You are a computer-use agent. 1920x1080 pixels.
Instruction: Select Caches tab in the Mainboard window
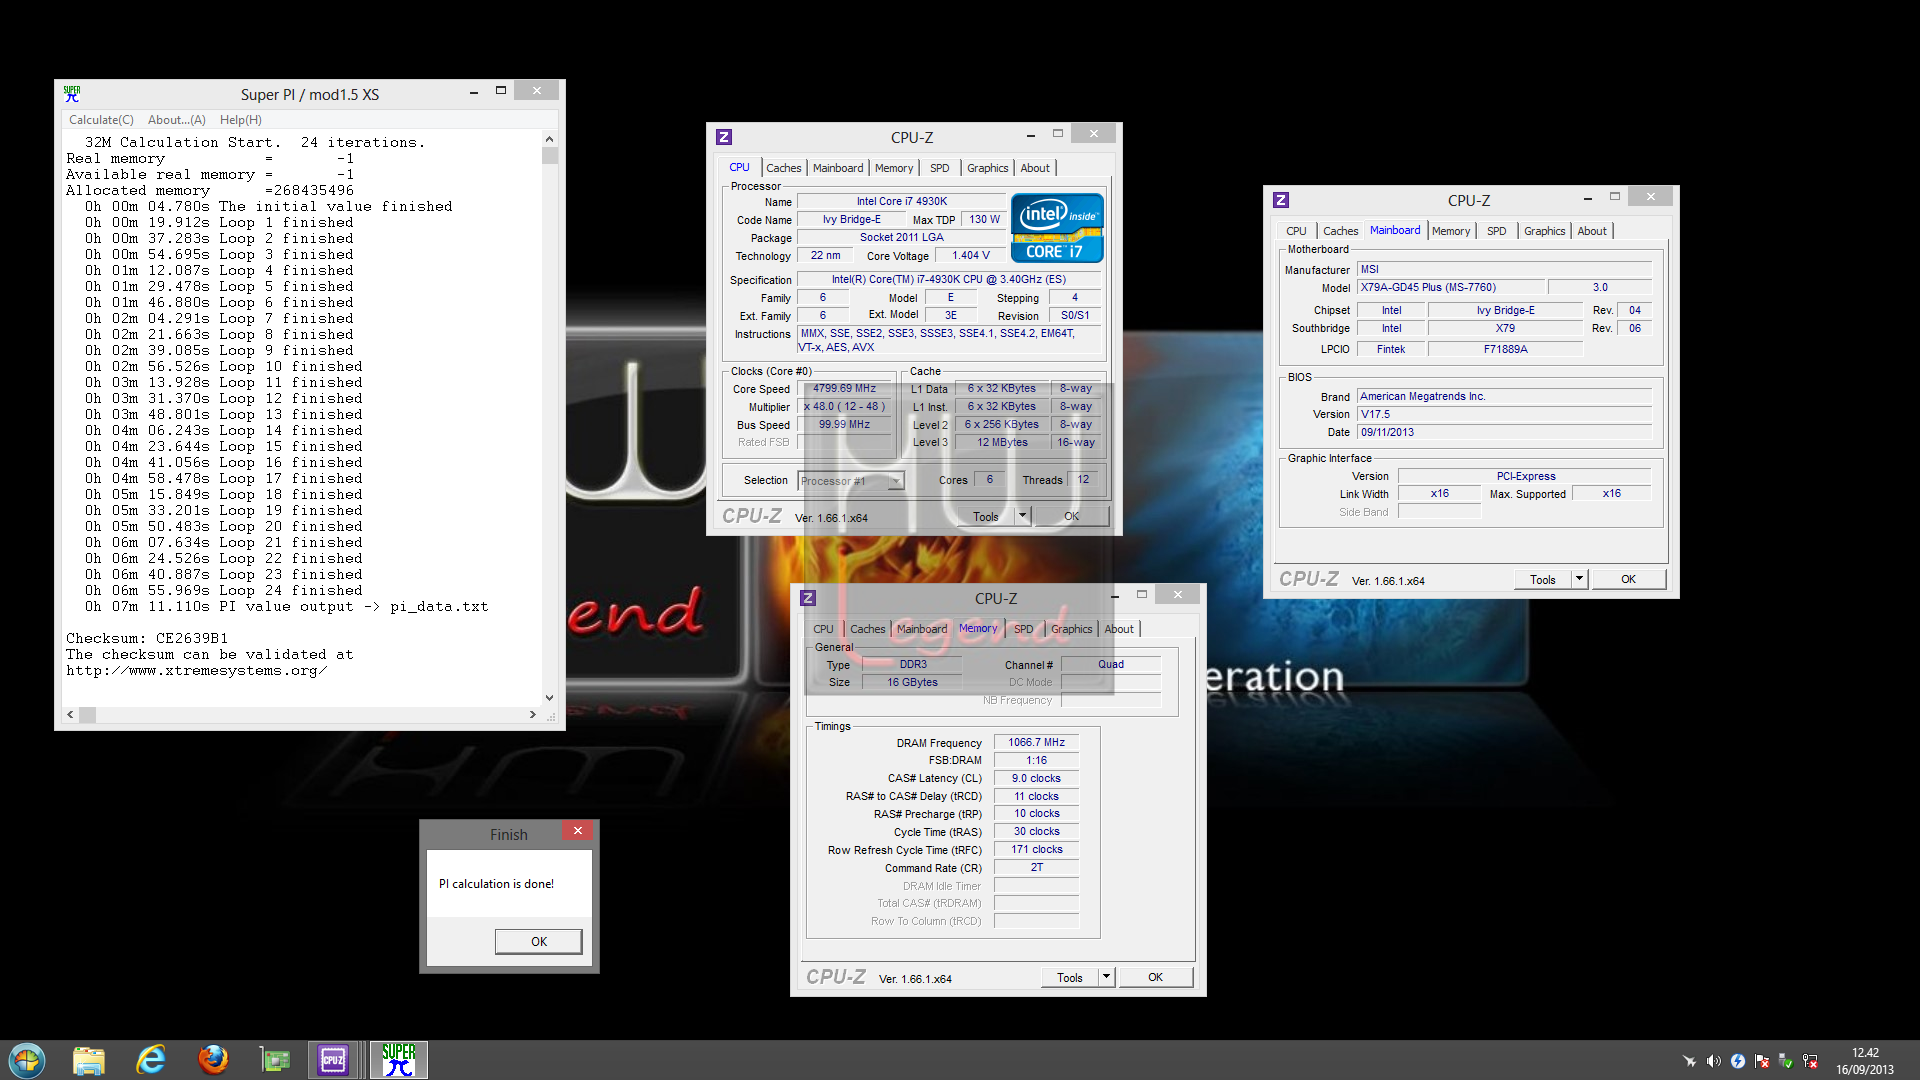tap(1341, 231)
